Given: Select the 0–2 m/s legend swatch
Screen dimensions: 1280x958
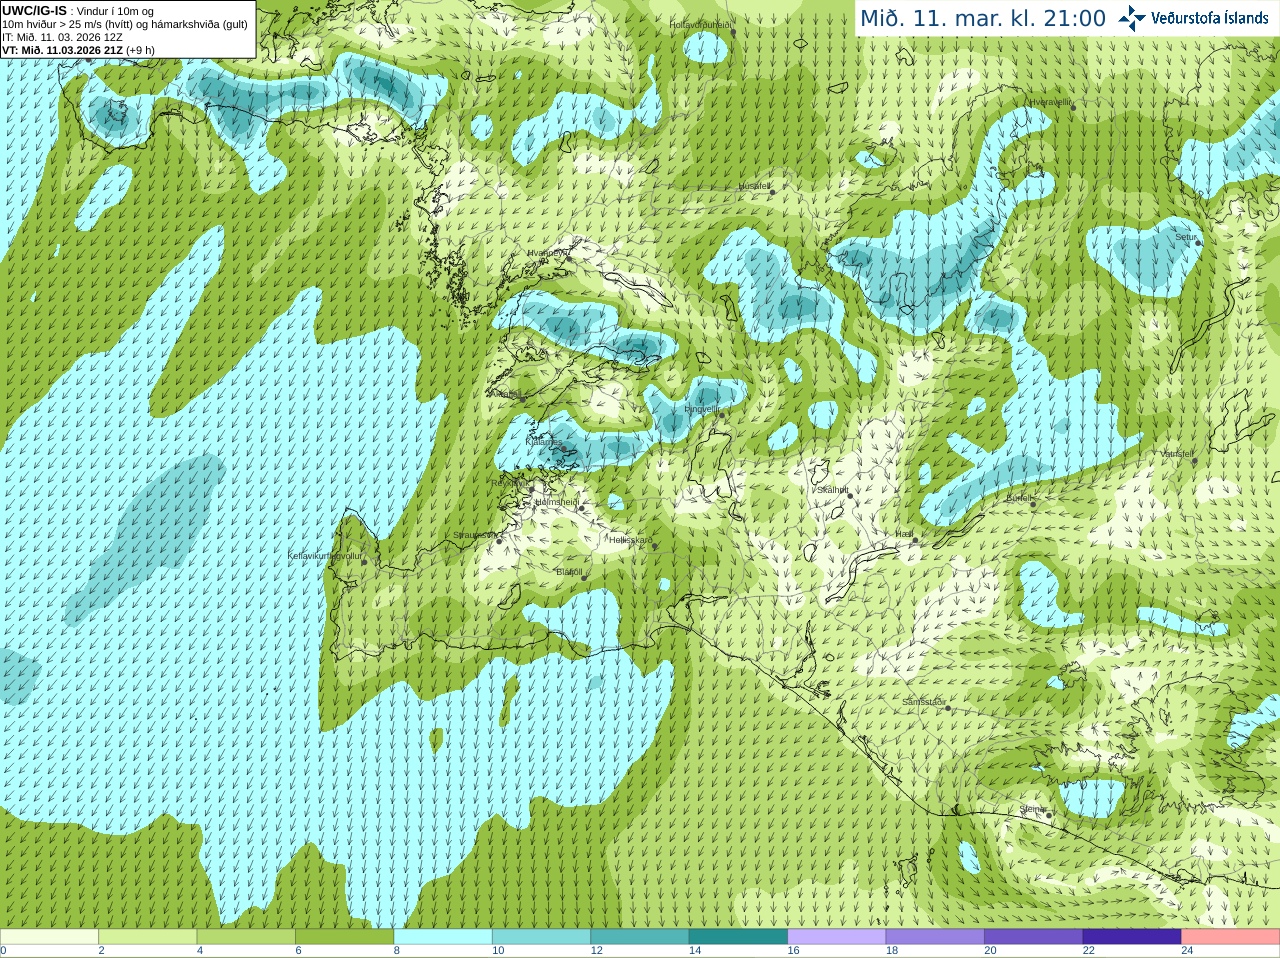Looking at the screenshot, I should [49, 937].
